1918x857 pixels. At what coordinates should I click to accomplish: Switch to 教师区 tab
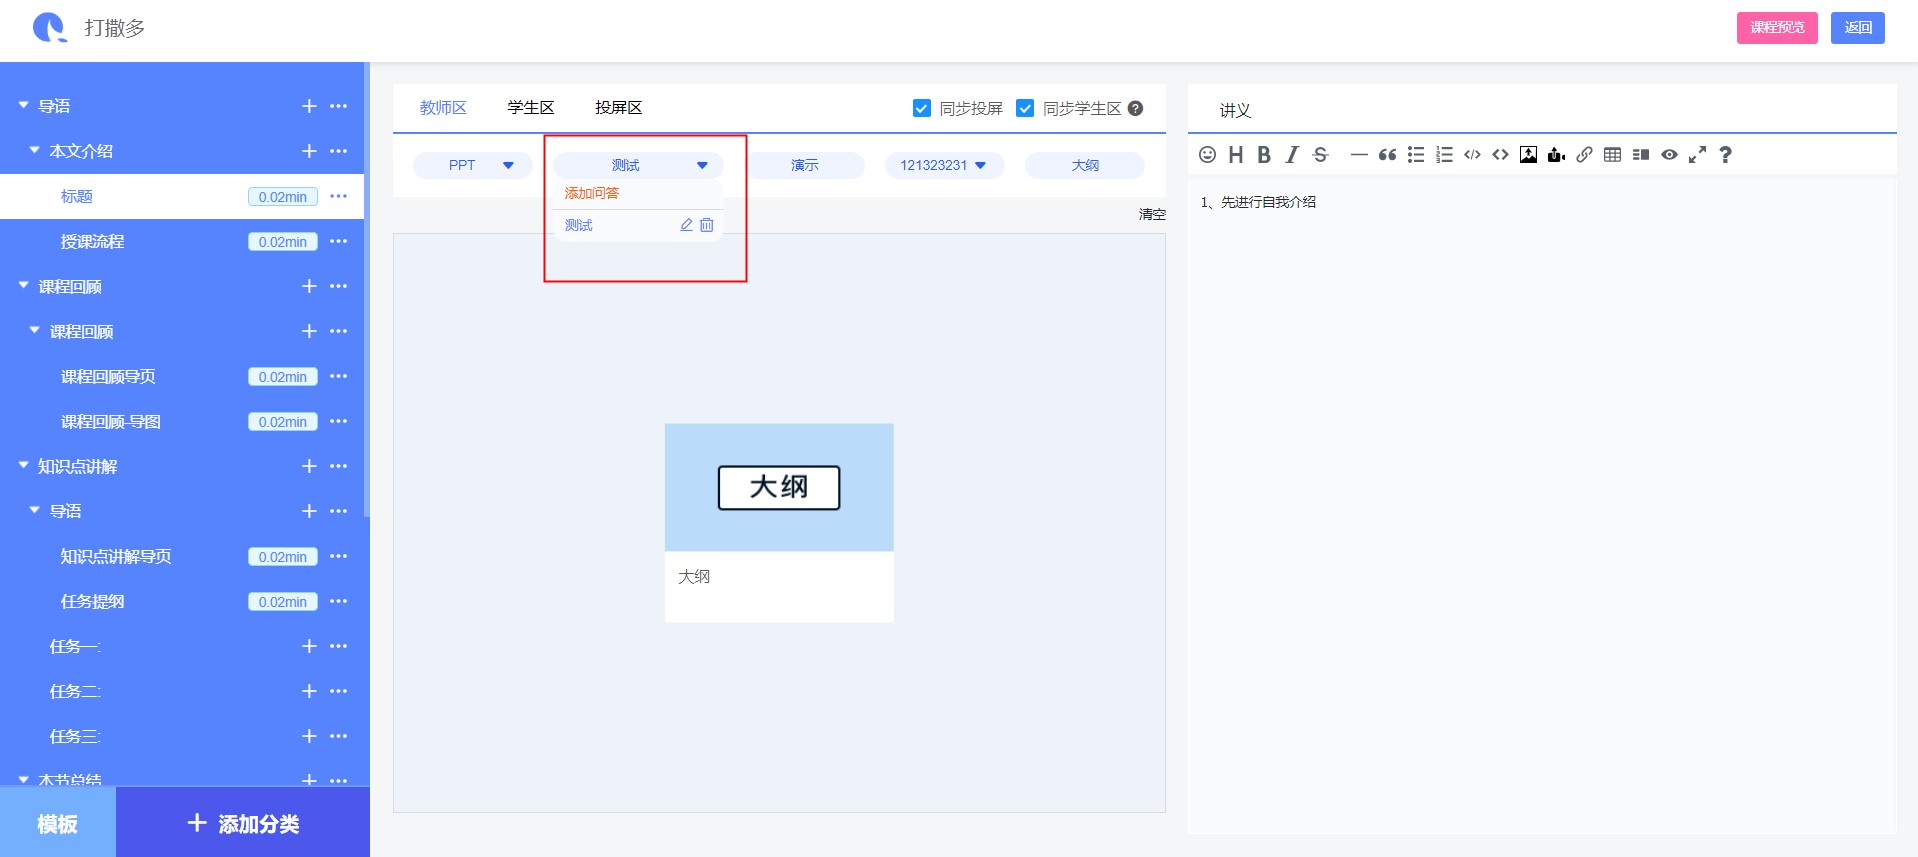(x=443, y=108)
